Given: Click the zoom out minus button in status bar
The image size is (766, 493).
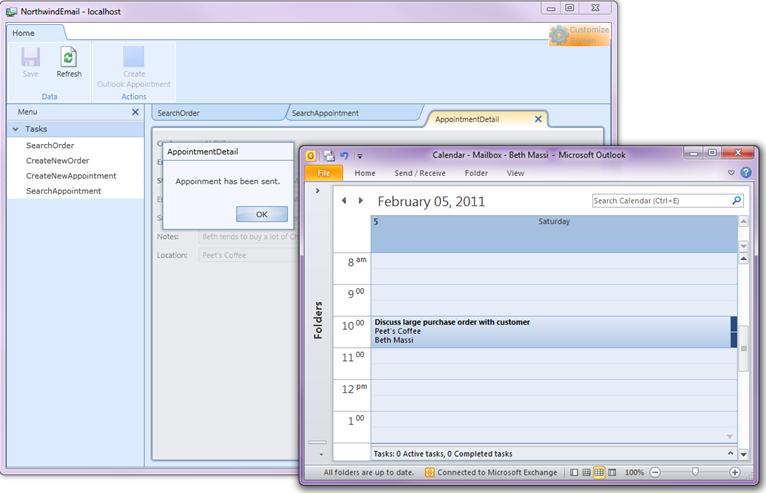Looking at the screenshot, I should click(656, 472).
